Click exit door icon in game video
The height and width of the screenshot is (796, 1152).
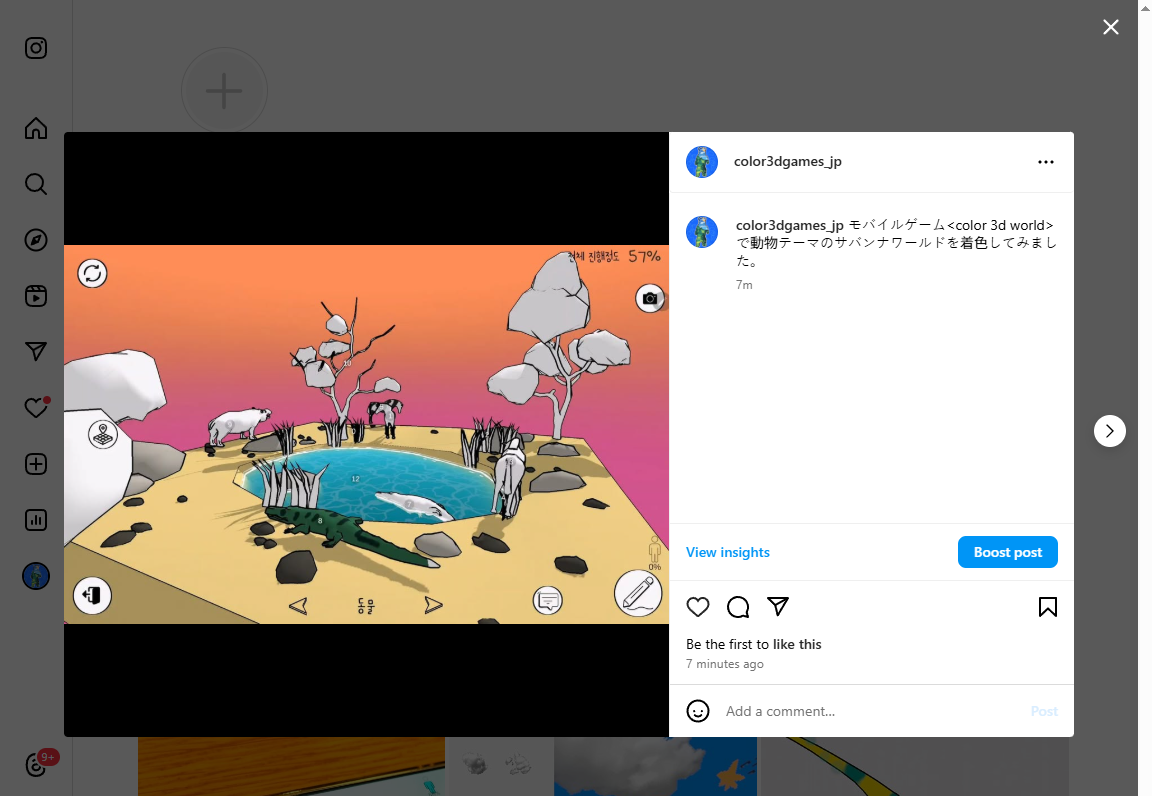[93, 595]
